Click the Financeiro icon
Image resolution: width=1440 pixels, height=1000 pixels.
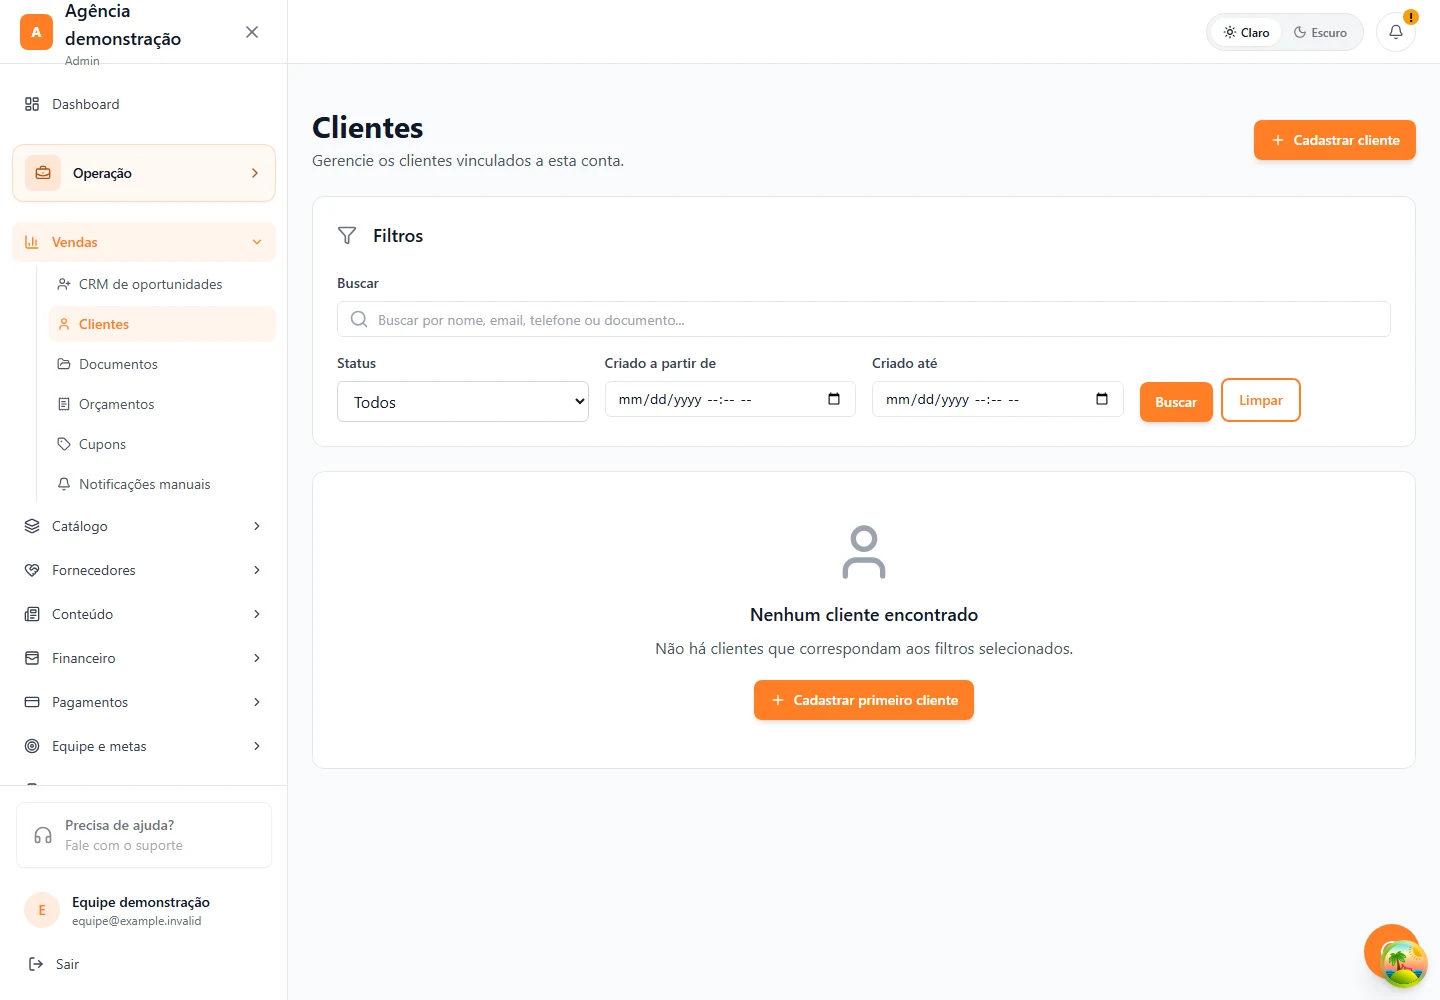click(32, 658)
